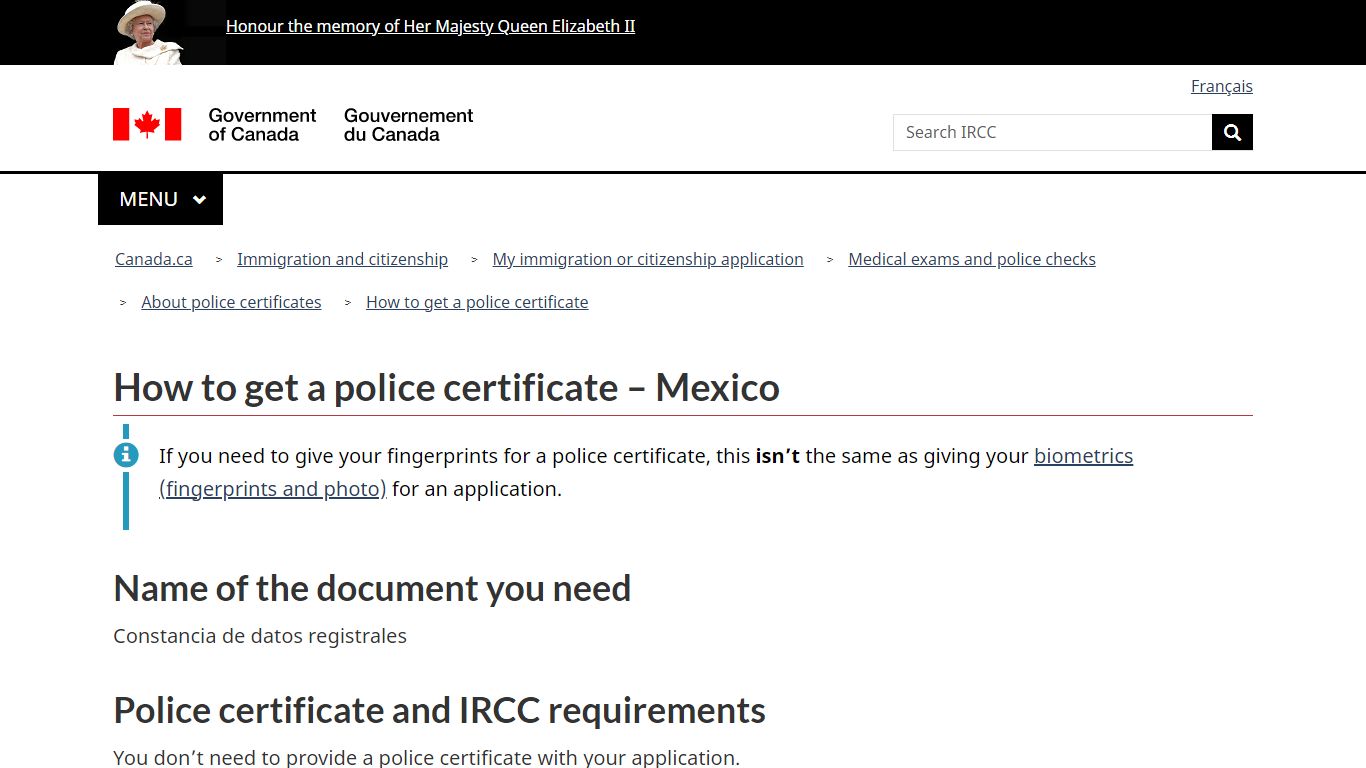
Task: Click the search magnifier icon button
Action: (x=1232, y=132)
